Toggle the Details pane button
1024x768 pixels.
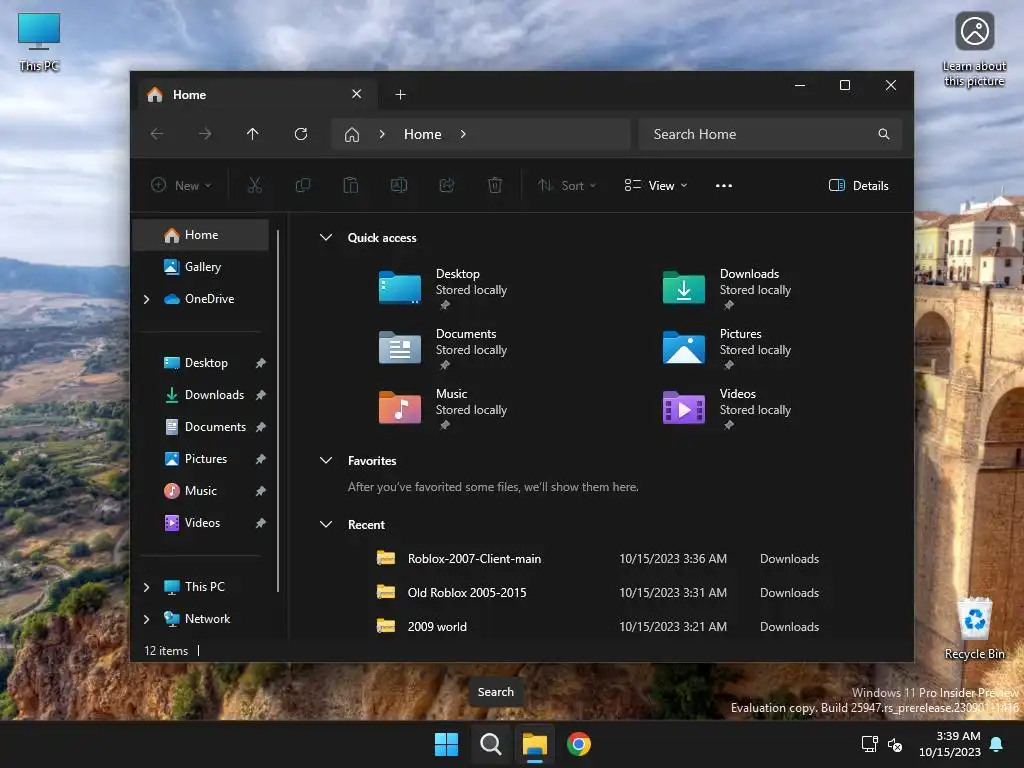pos(859,185)
